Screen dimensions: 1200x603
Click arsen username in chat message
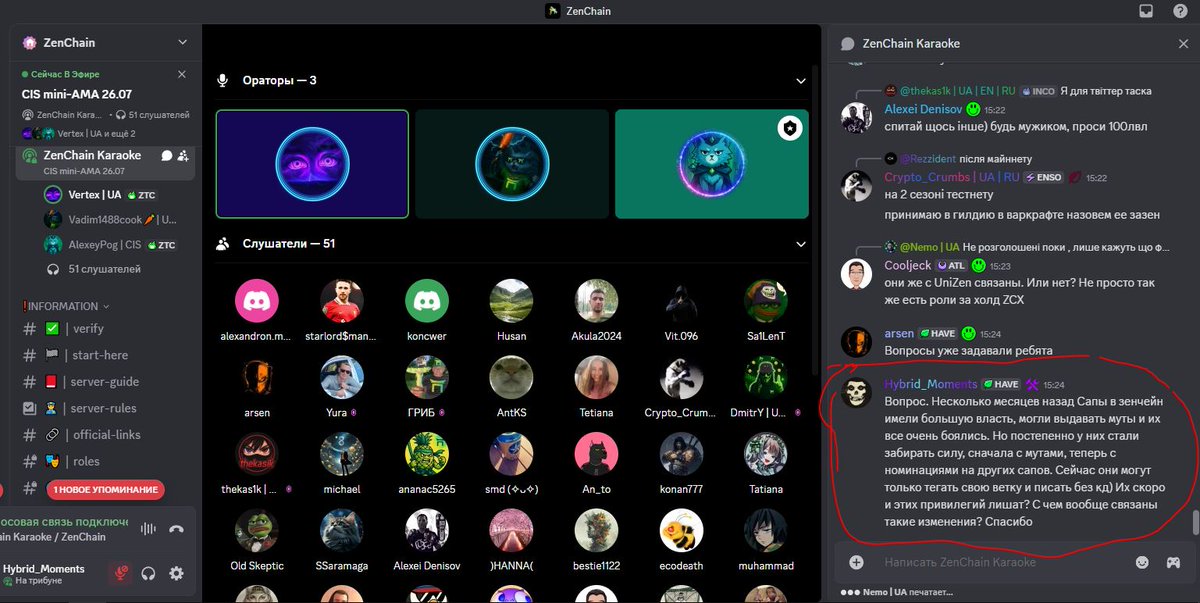(899, 333)
